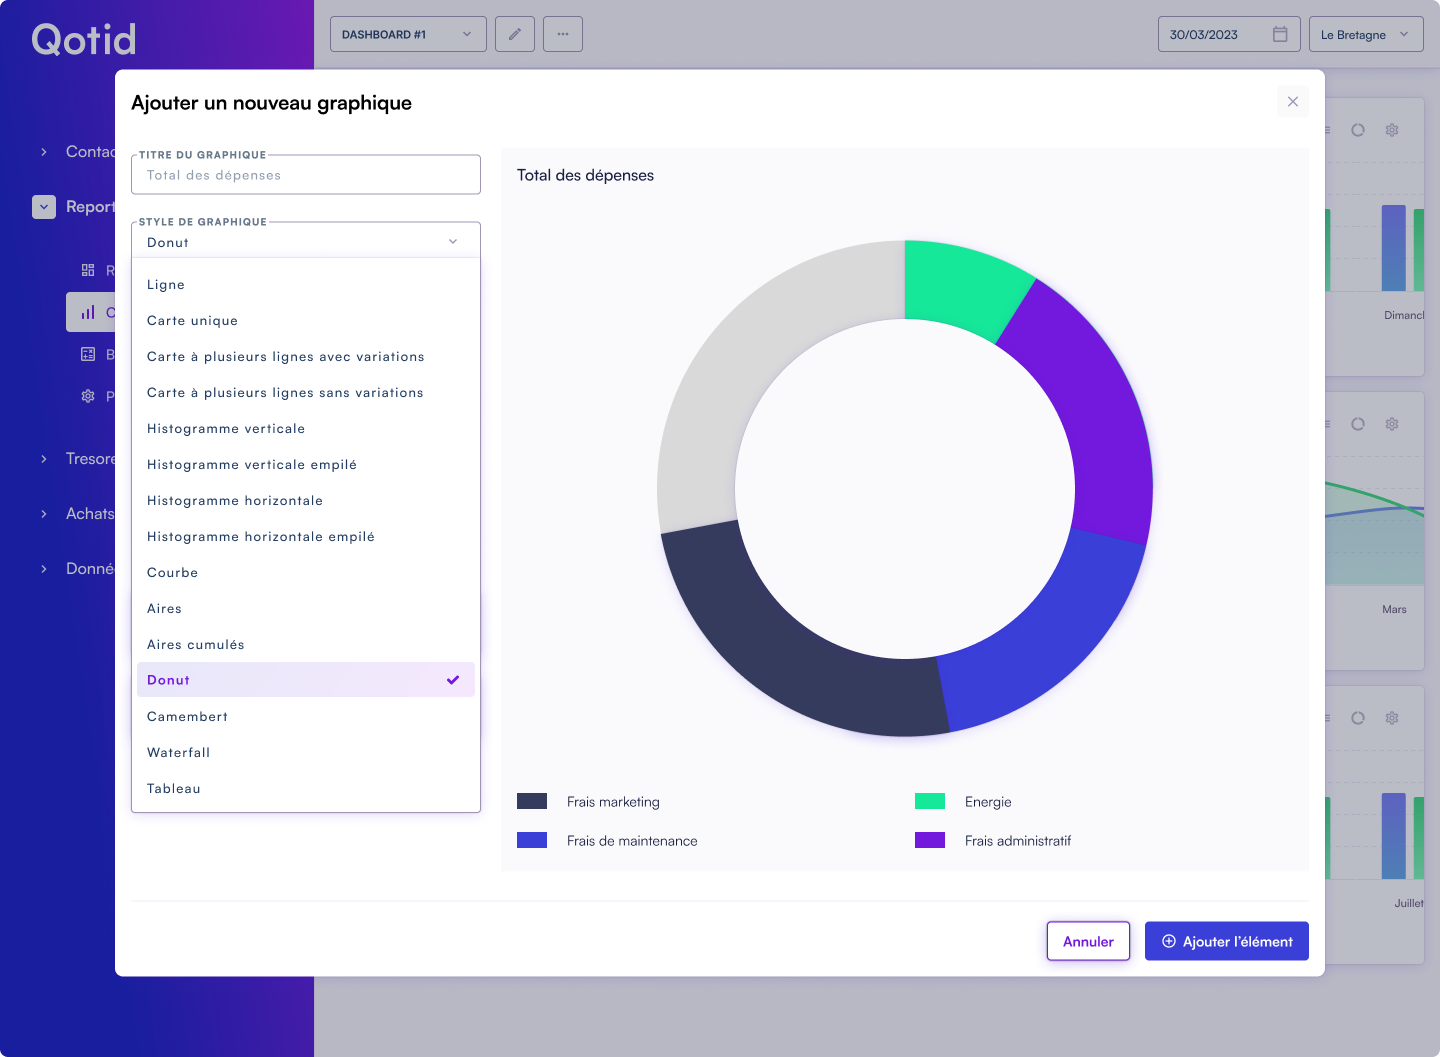Select Camembert from the chart style list

187,716
